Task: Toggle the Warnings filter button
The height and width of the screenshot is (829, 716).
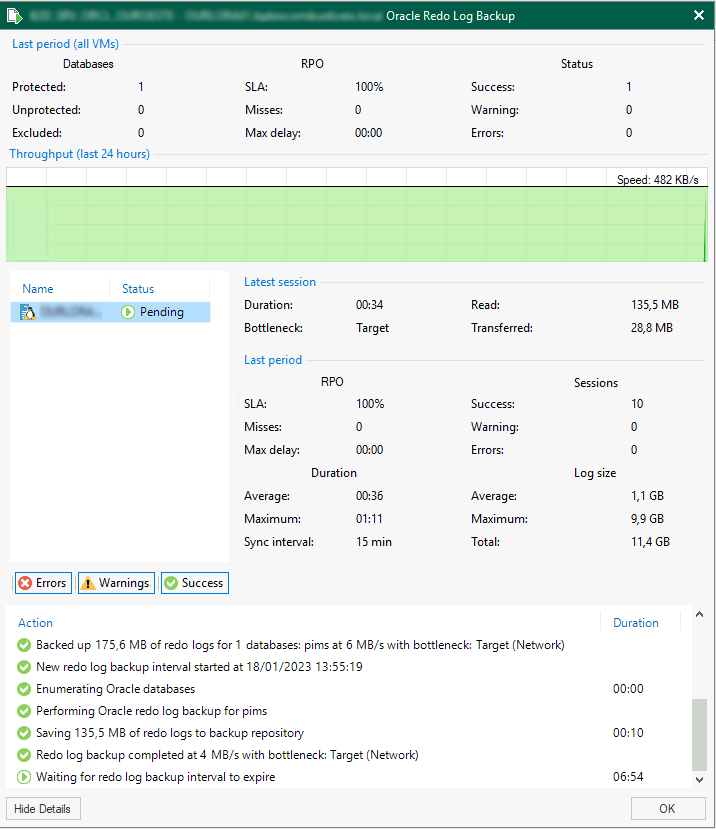Action: click(116, 583)
